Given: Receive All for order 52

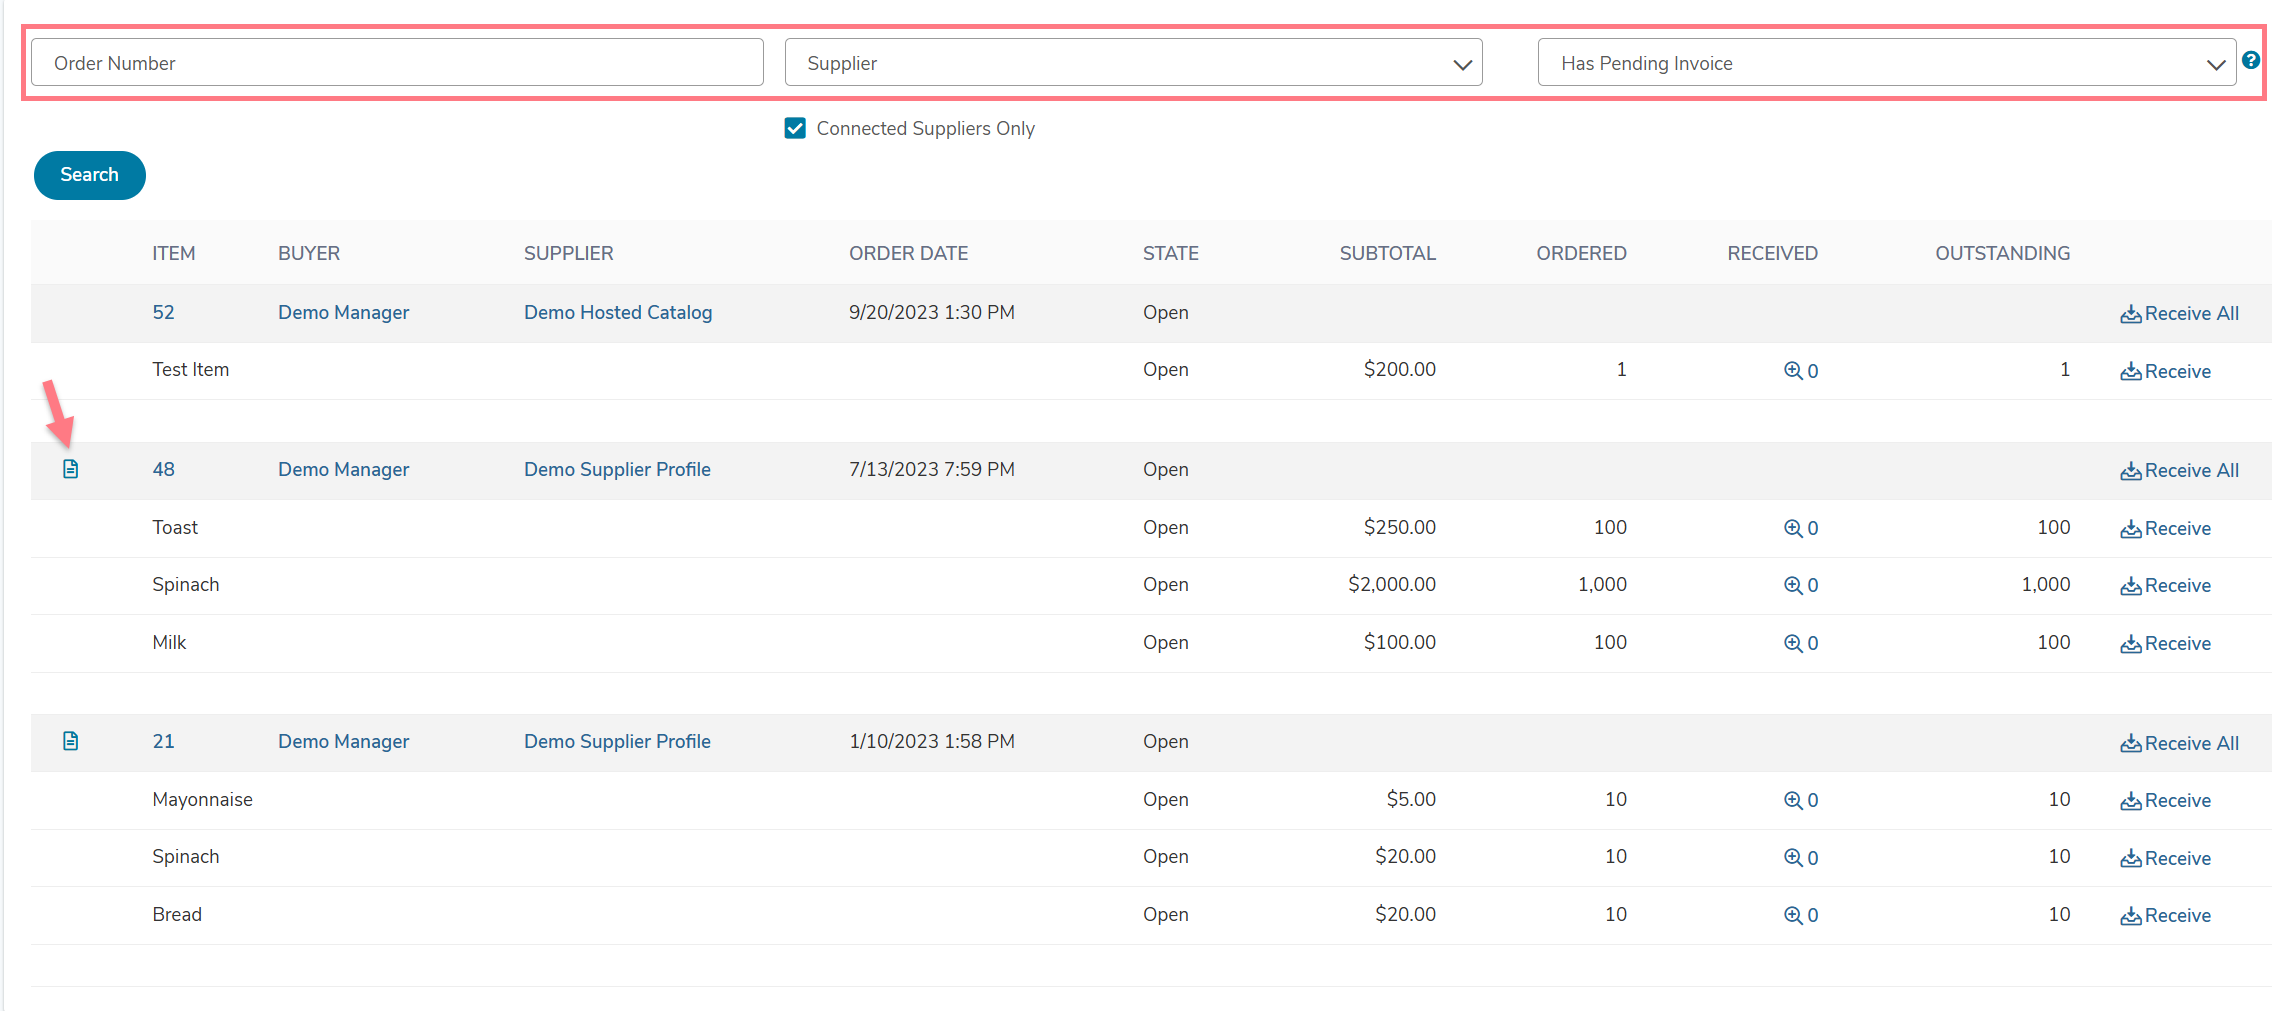Looking at the screenshot, I should click(2179, 313).
